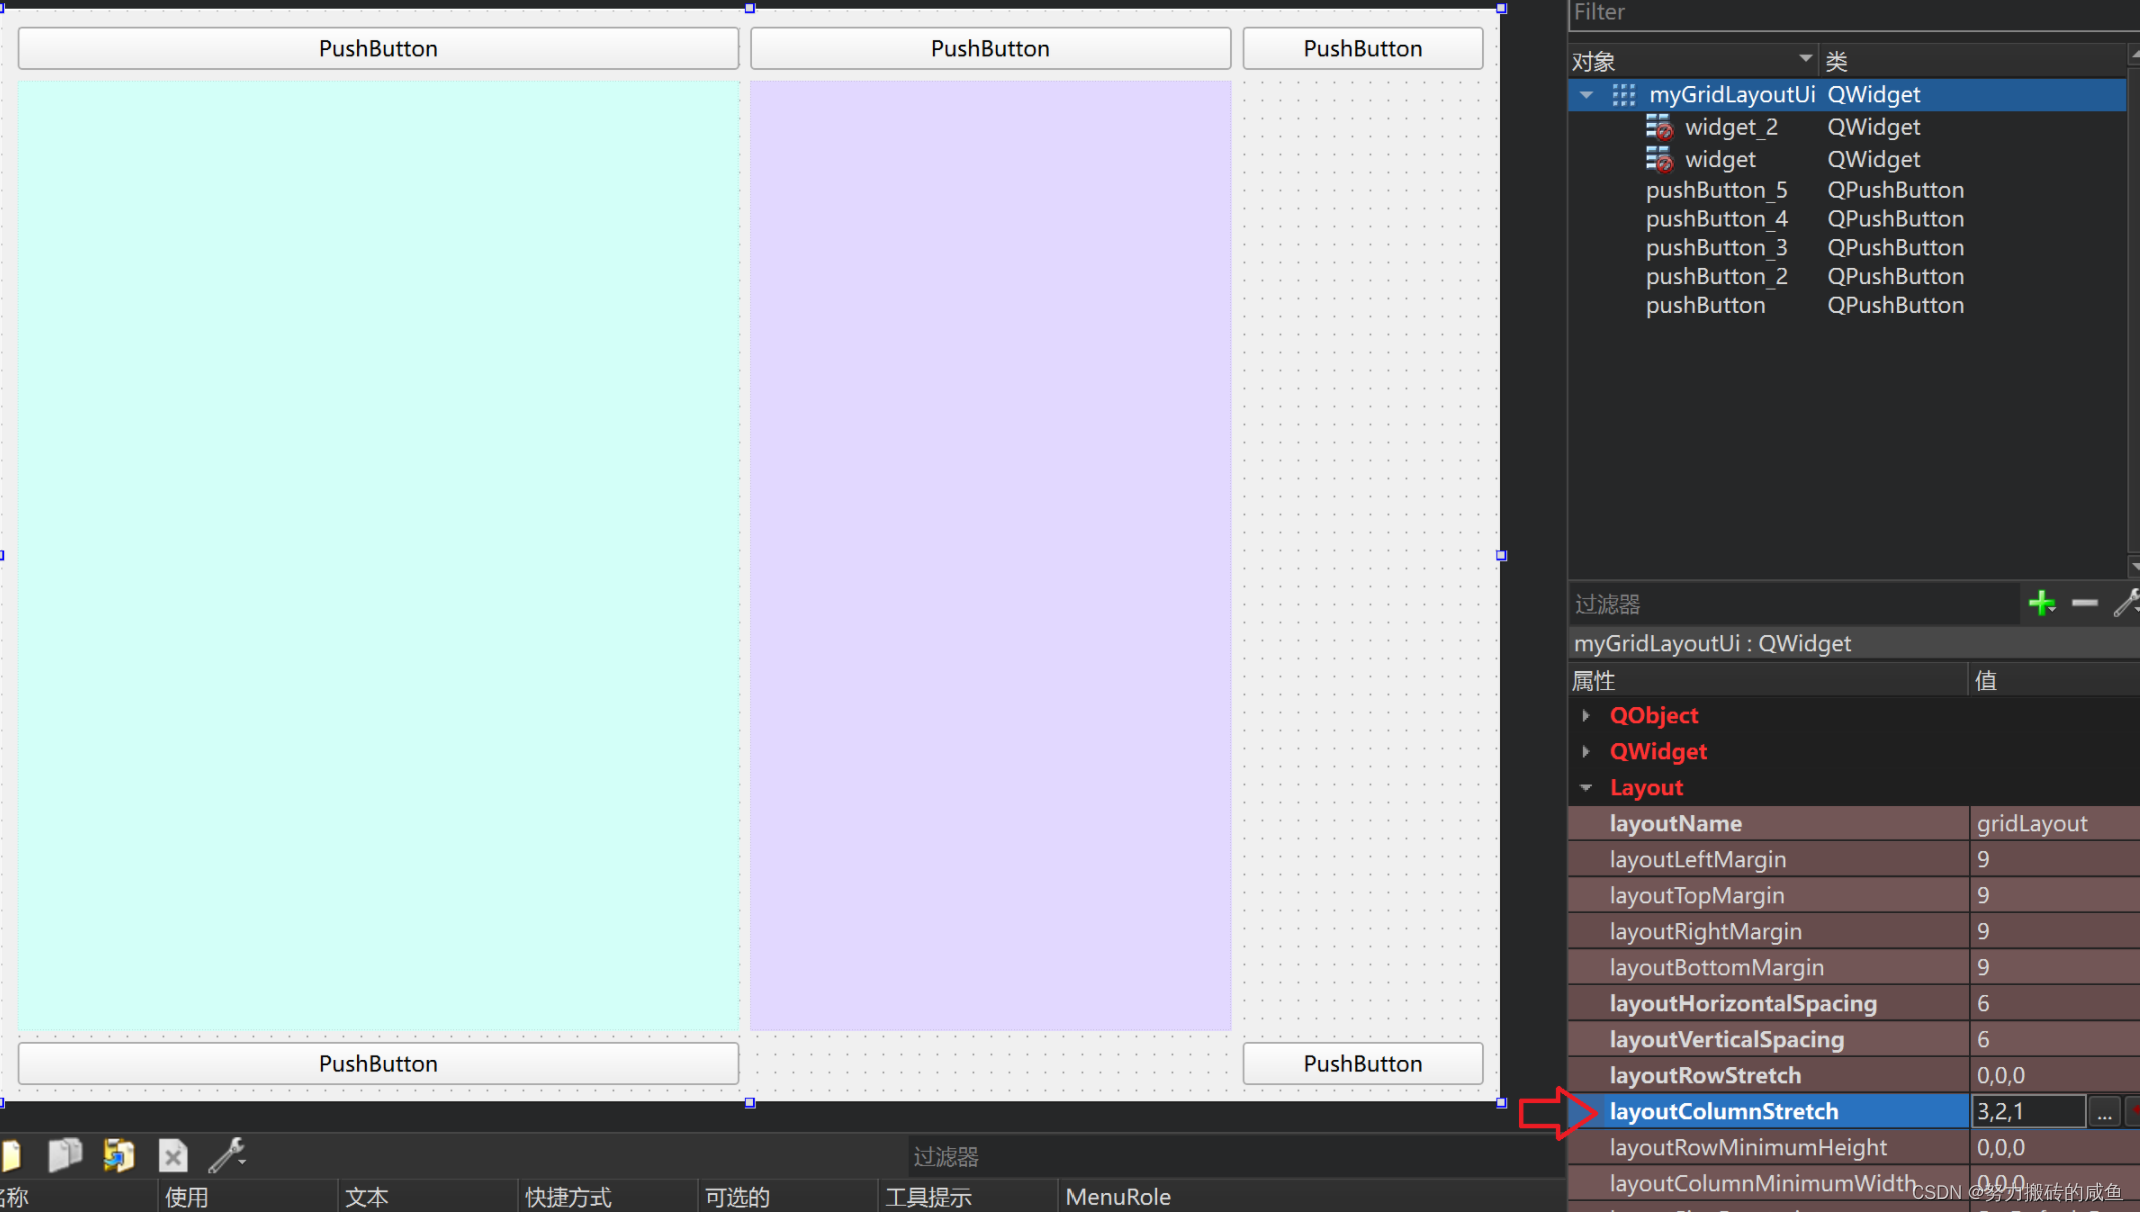Click the bottom-right PushButton on the form
Image resolution: width=2140 pixels, height=1212 pixels.
click(x=1362, y=1064)
